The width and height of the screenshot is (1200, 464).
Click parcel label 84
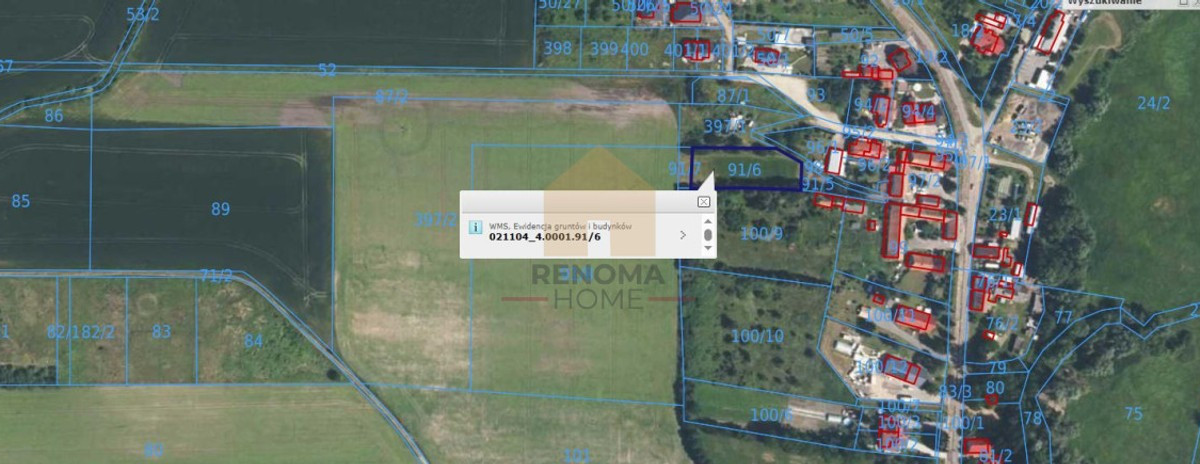click(253, 341)
